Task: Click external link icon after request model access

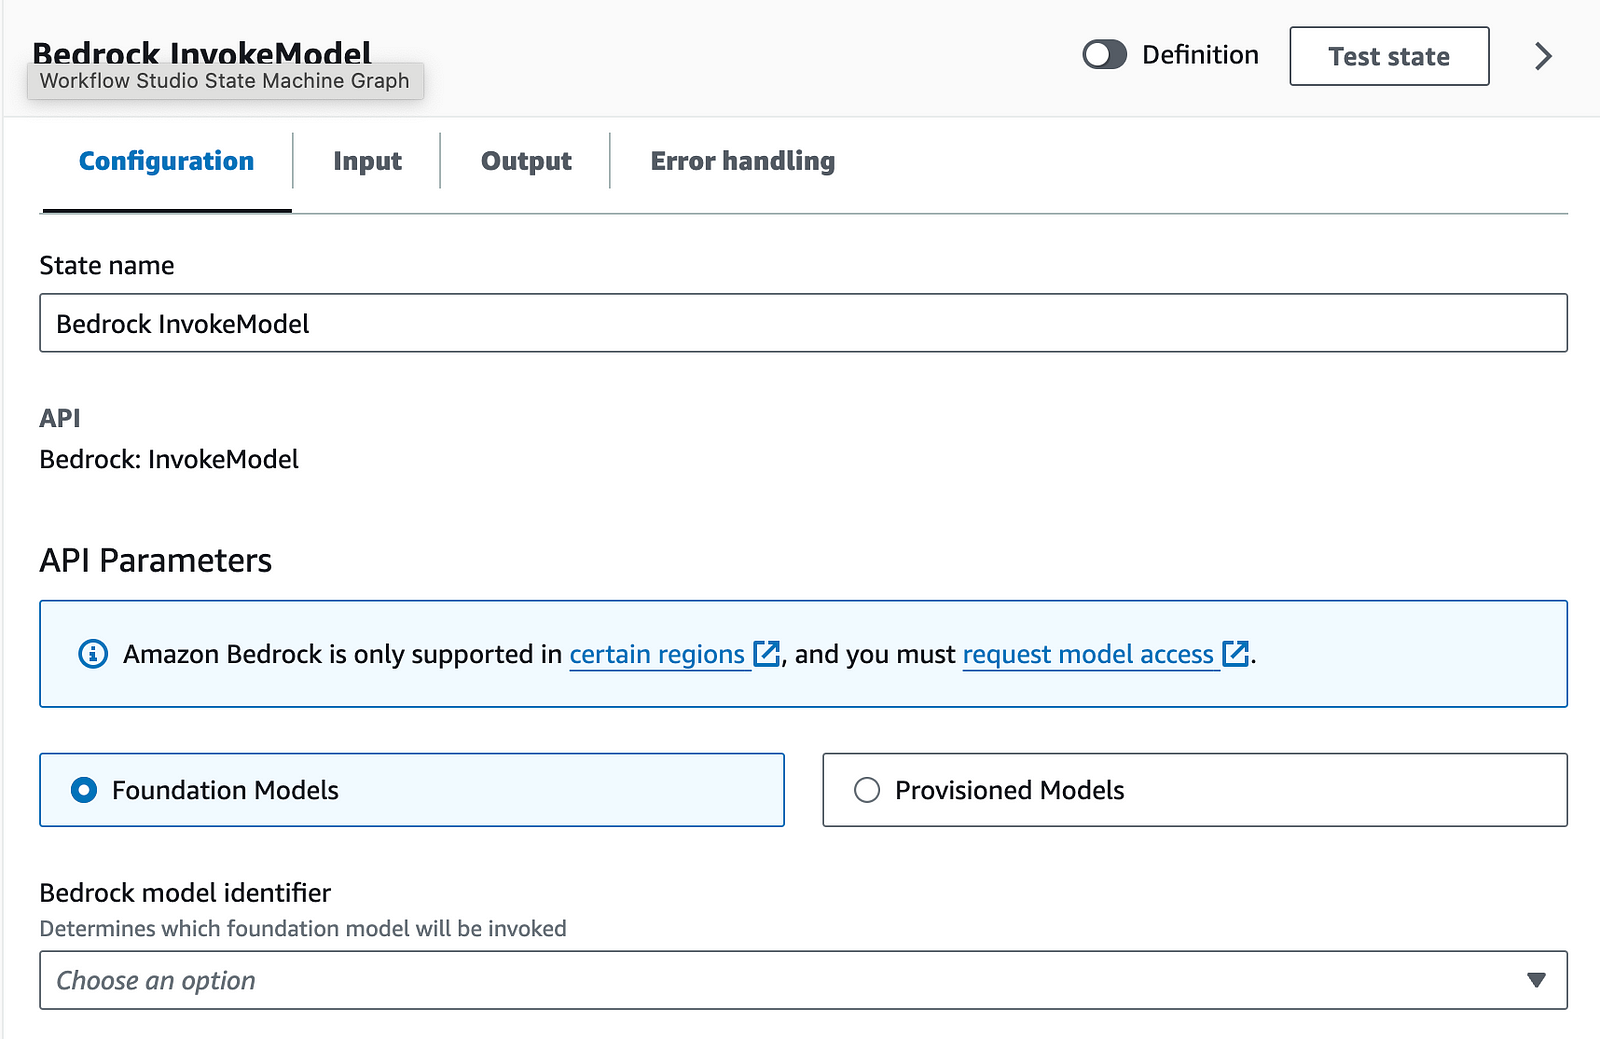Action: pyautogui.click(x=1236, y=654)
